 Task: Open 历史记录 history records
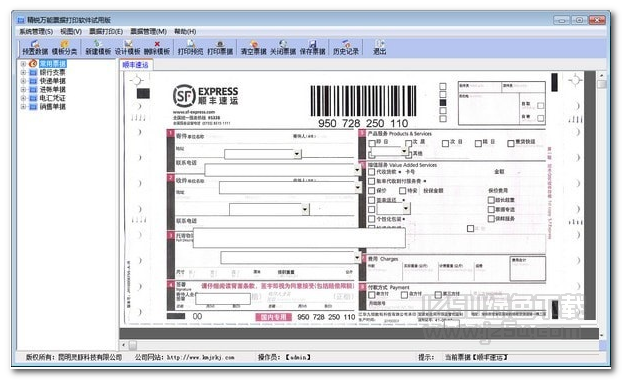point(346,48)
